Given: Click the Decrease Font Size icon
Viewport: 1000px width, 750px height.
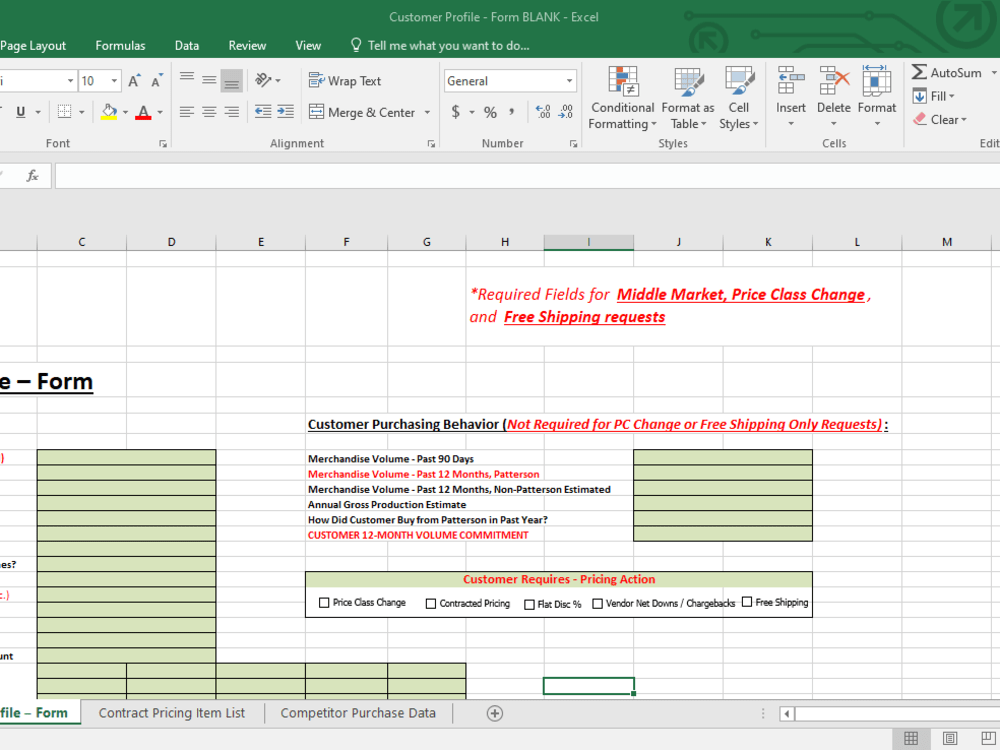Looking at the screenshot, I should click(157, 81).
